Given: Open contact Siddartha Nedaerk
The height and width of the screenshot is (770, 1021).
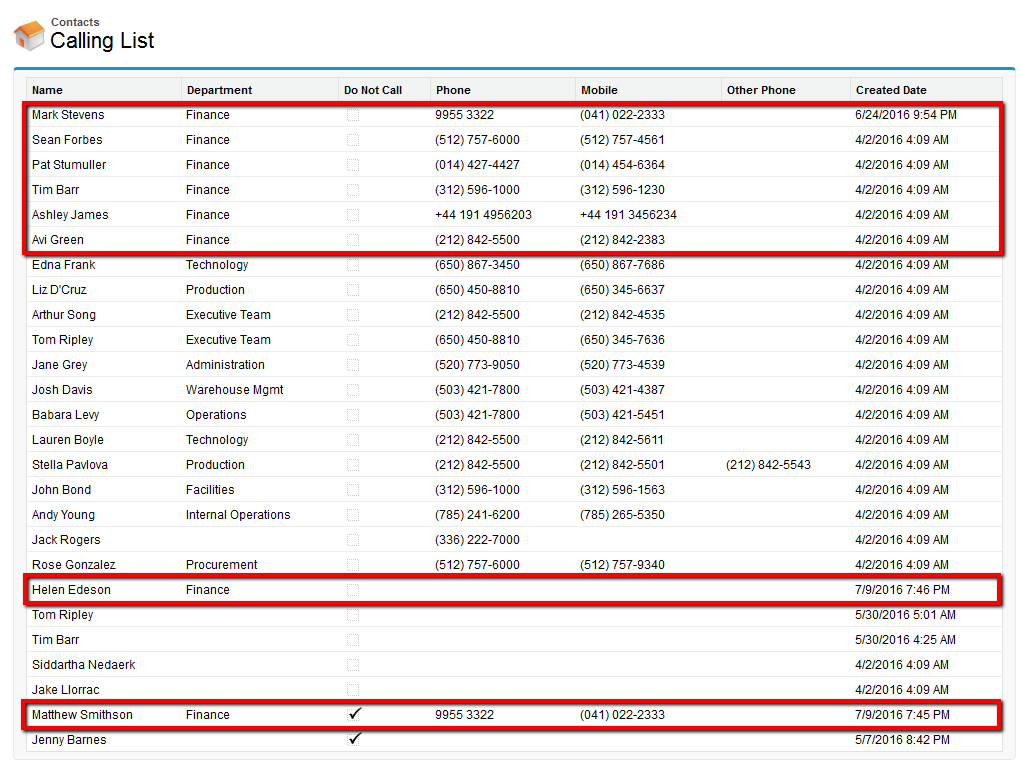Looking at the screenshot, I should (83, 665).
